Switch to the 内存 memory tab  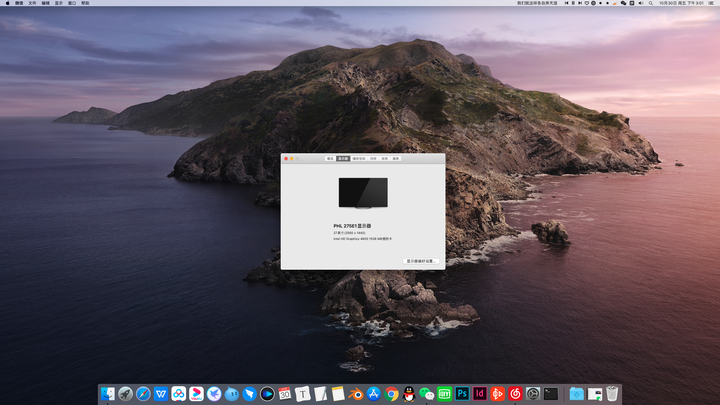tap(373, 158)
